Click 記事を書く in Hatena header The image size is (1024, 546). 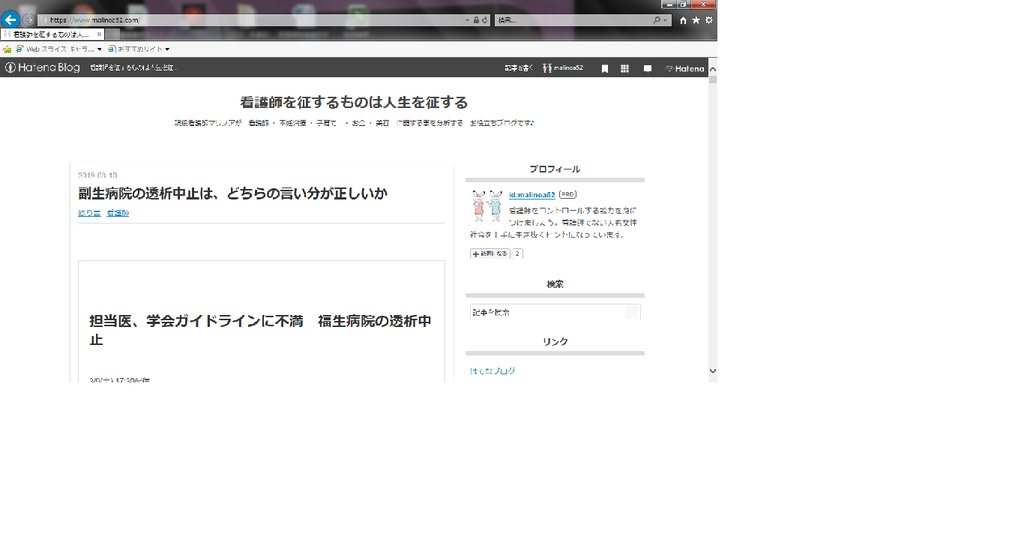[519, 68]
